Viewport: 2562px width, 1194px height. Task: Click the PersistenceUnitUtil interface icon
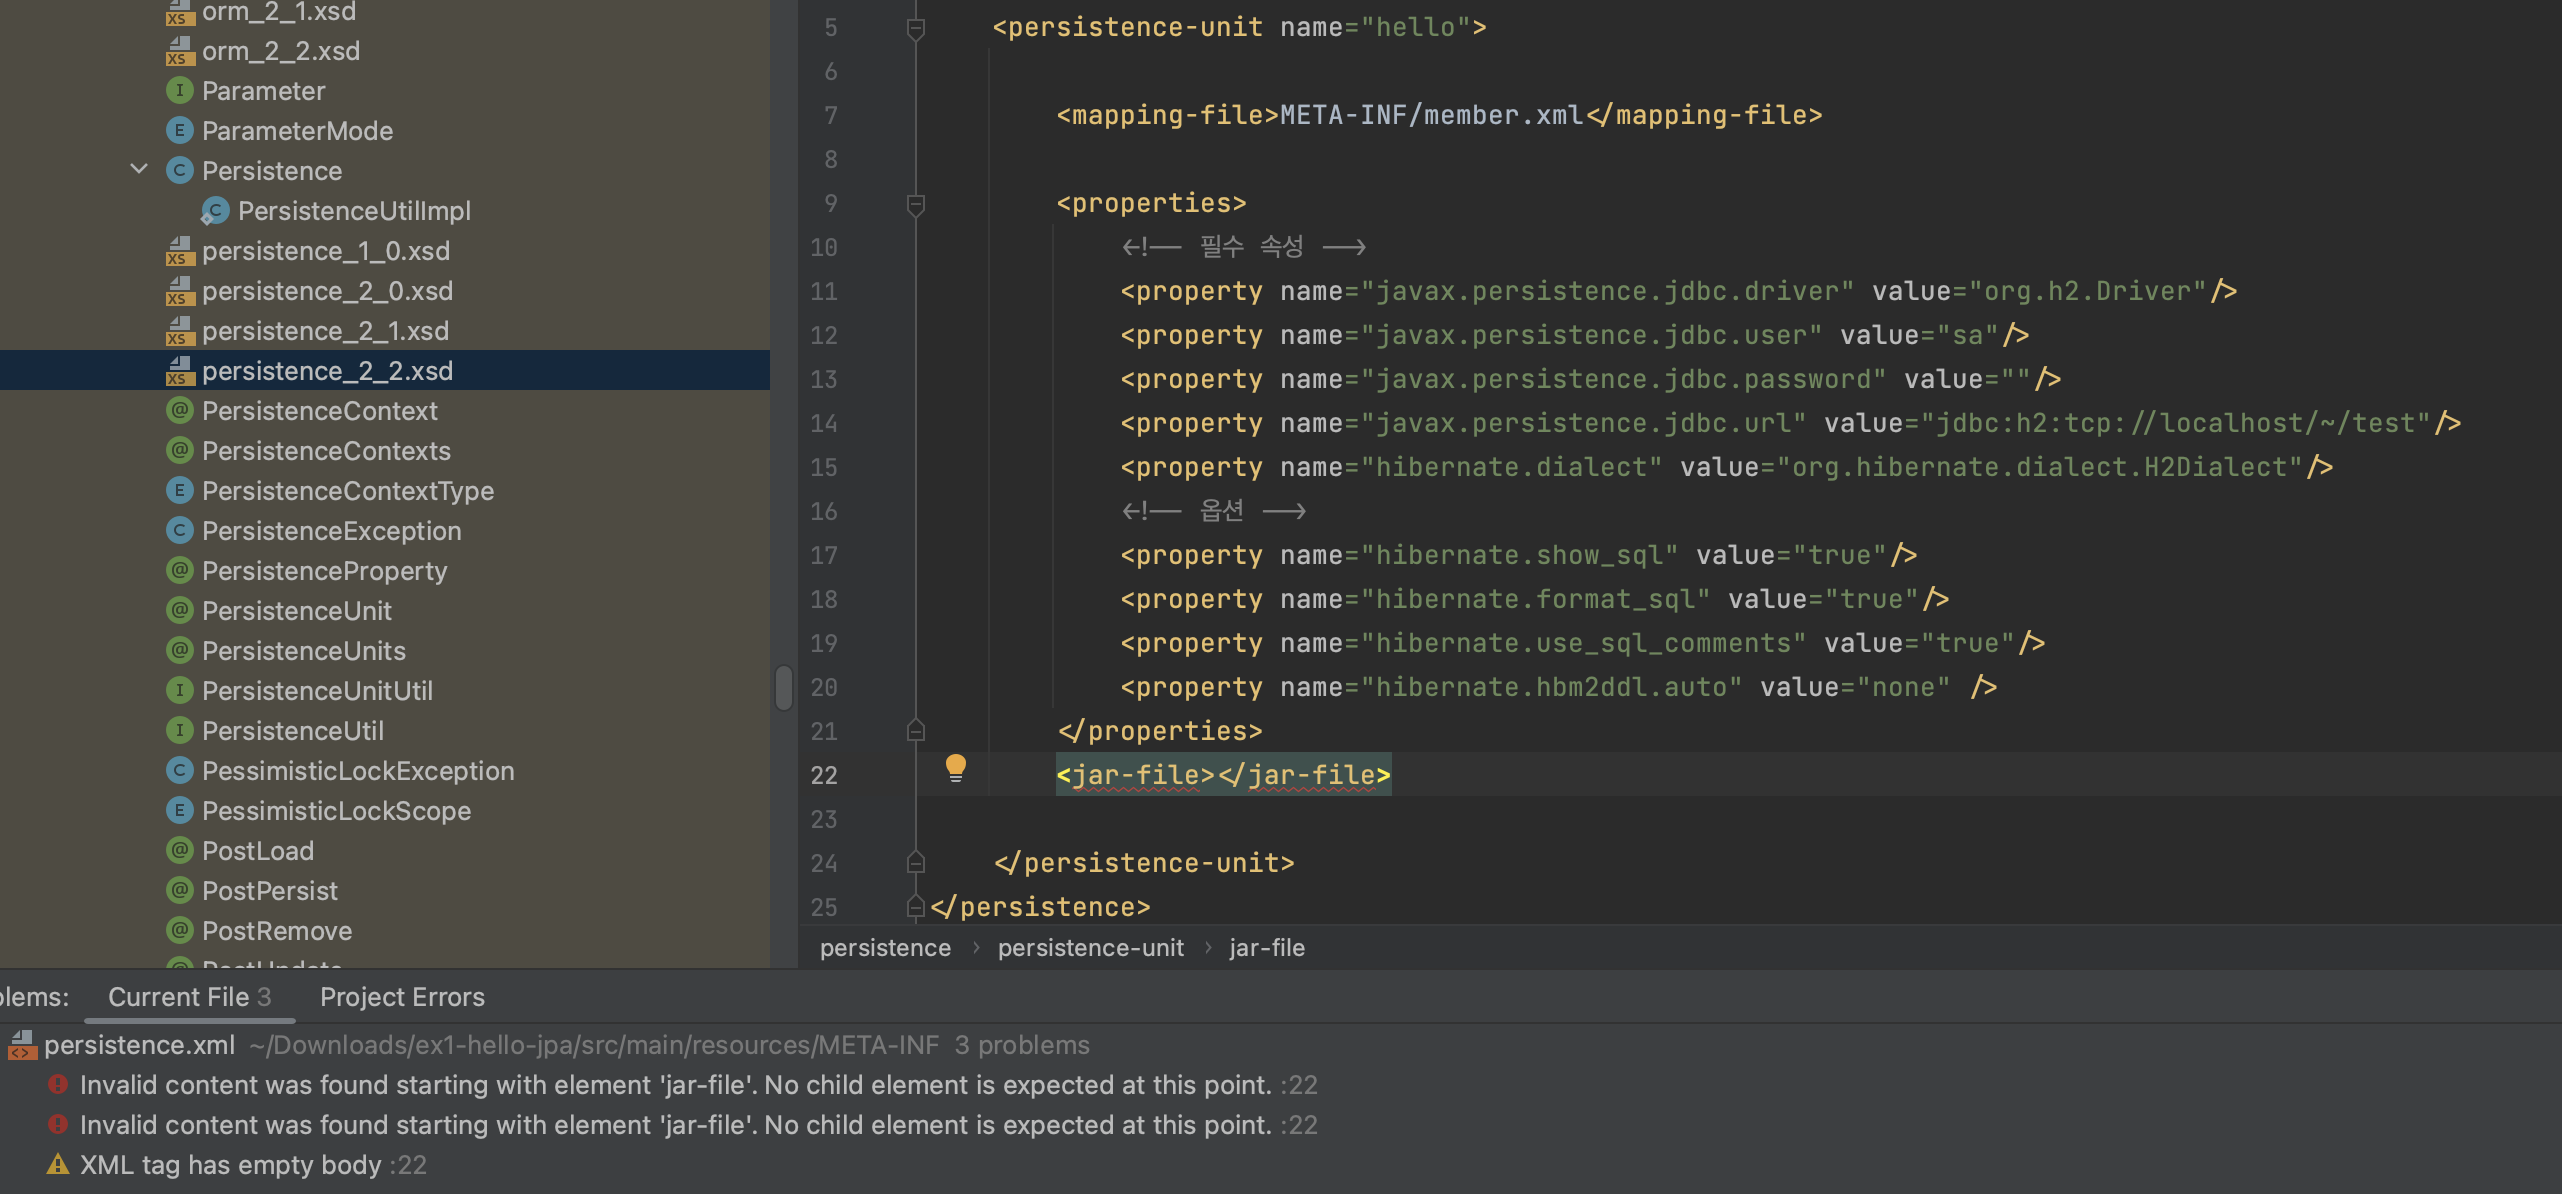tap(179, 690)
